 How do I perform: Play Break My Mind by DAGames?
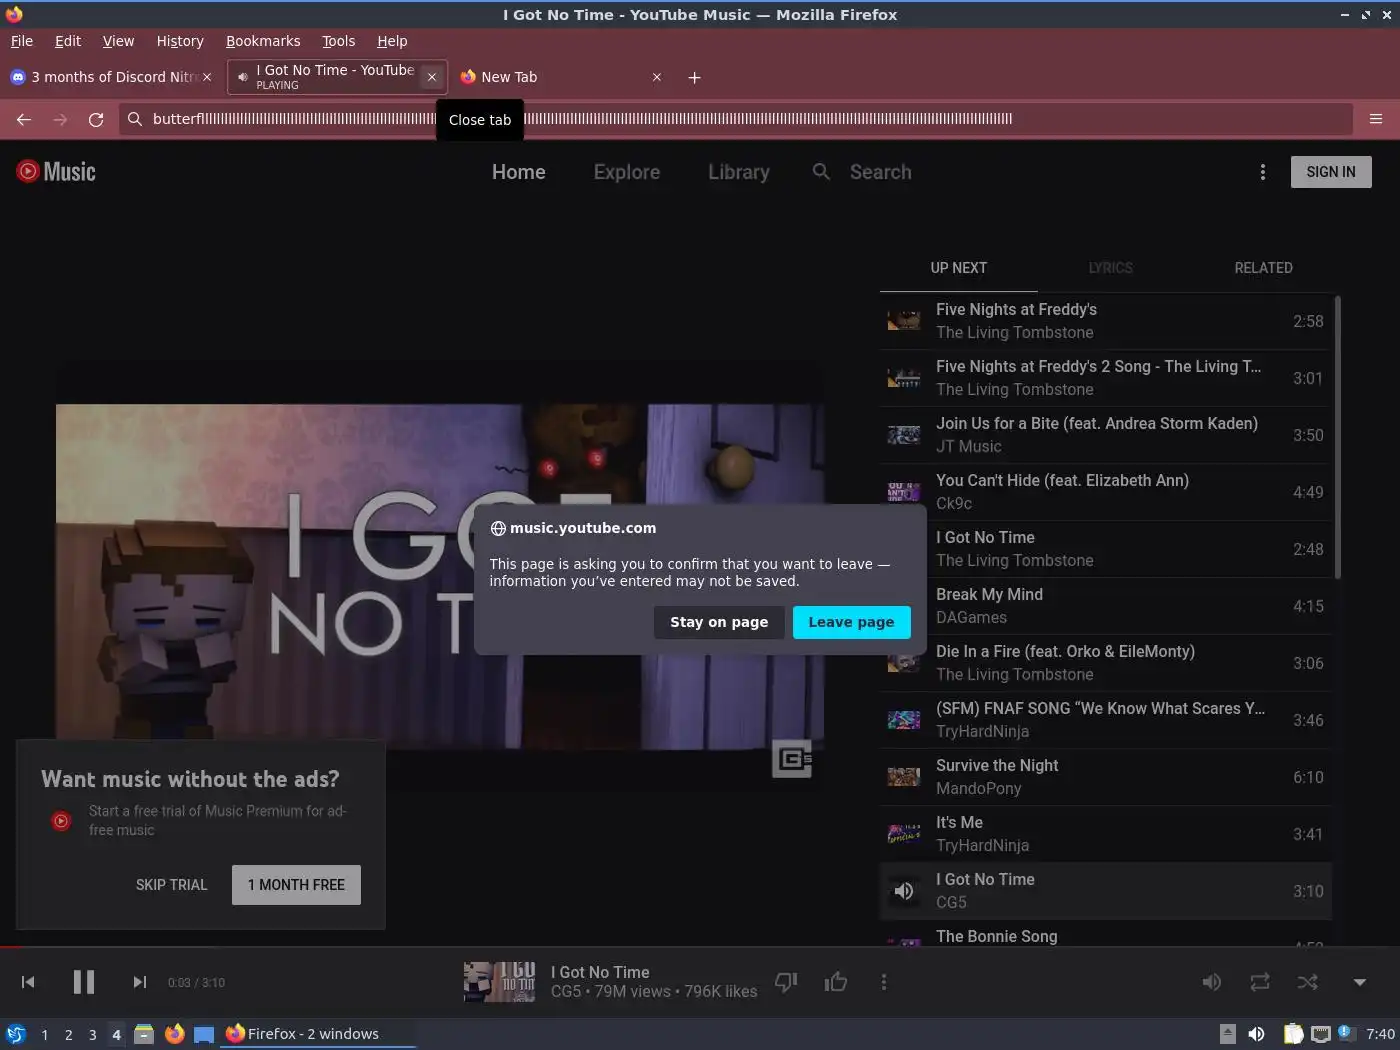coord(1105,606)
